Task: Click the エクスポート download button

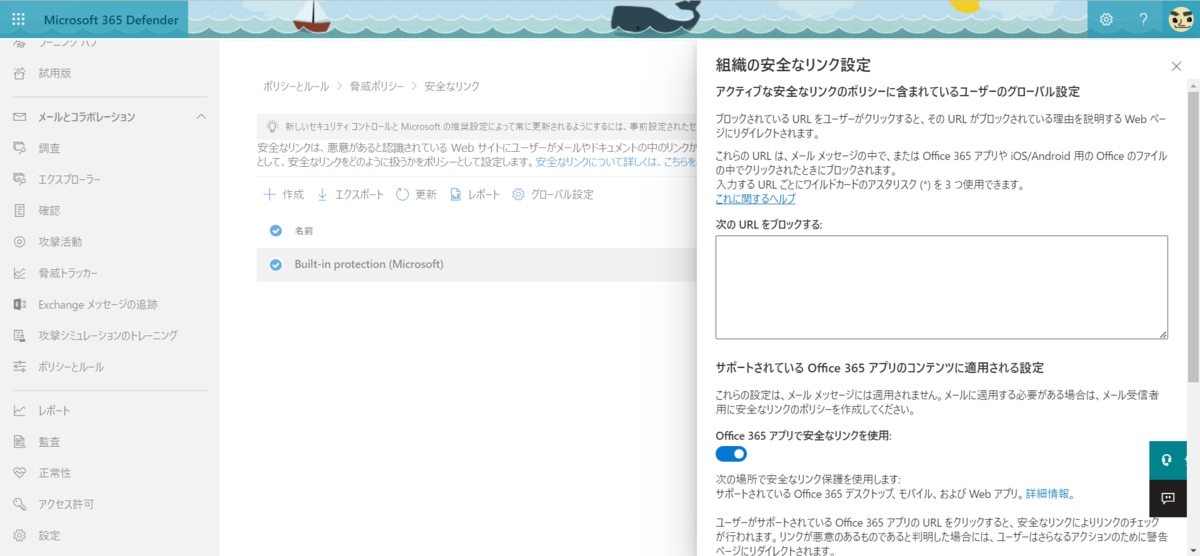Action: coord(350,194)
